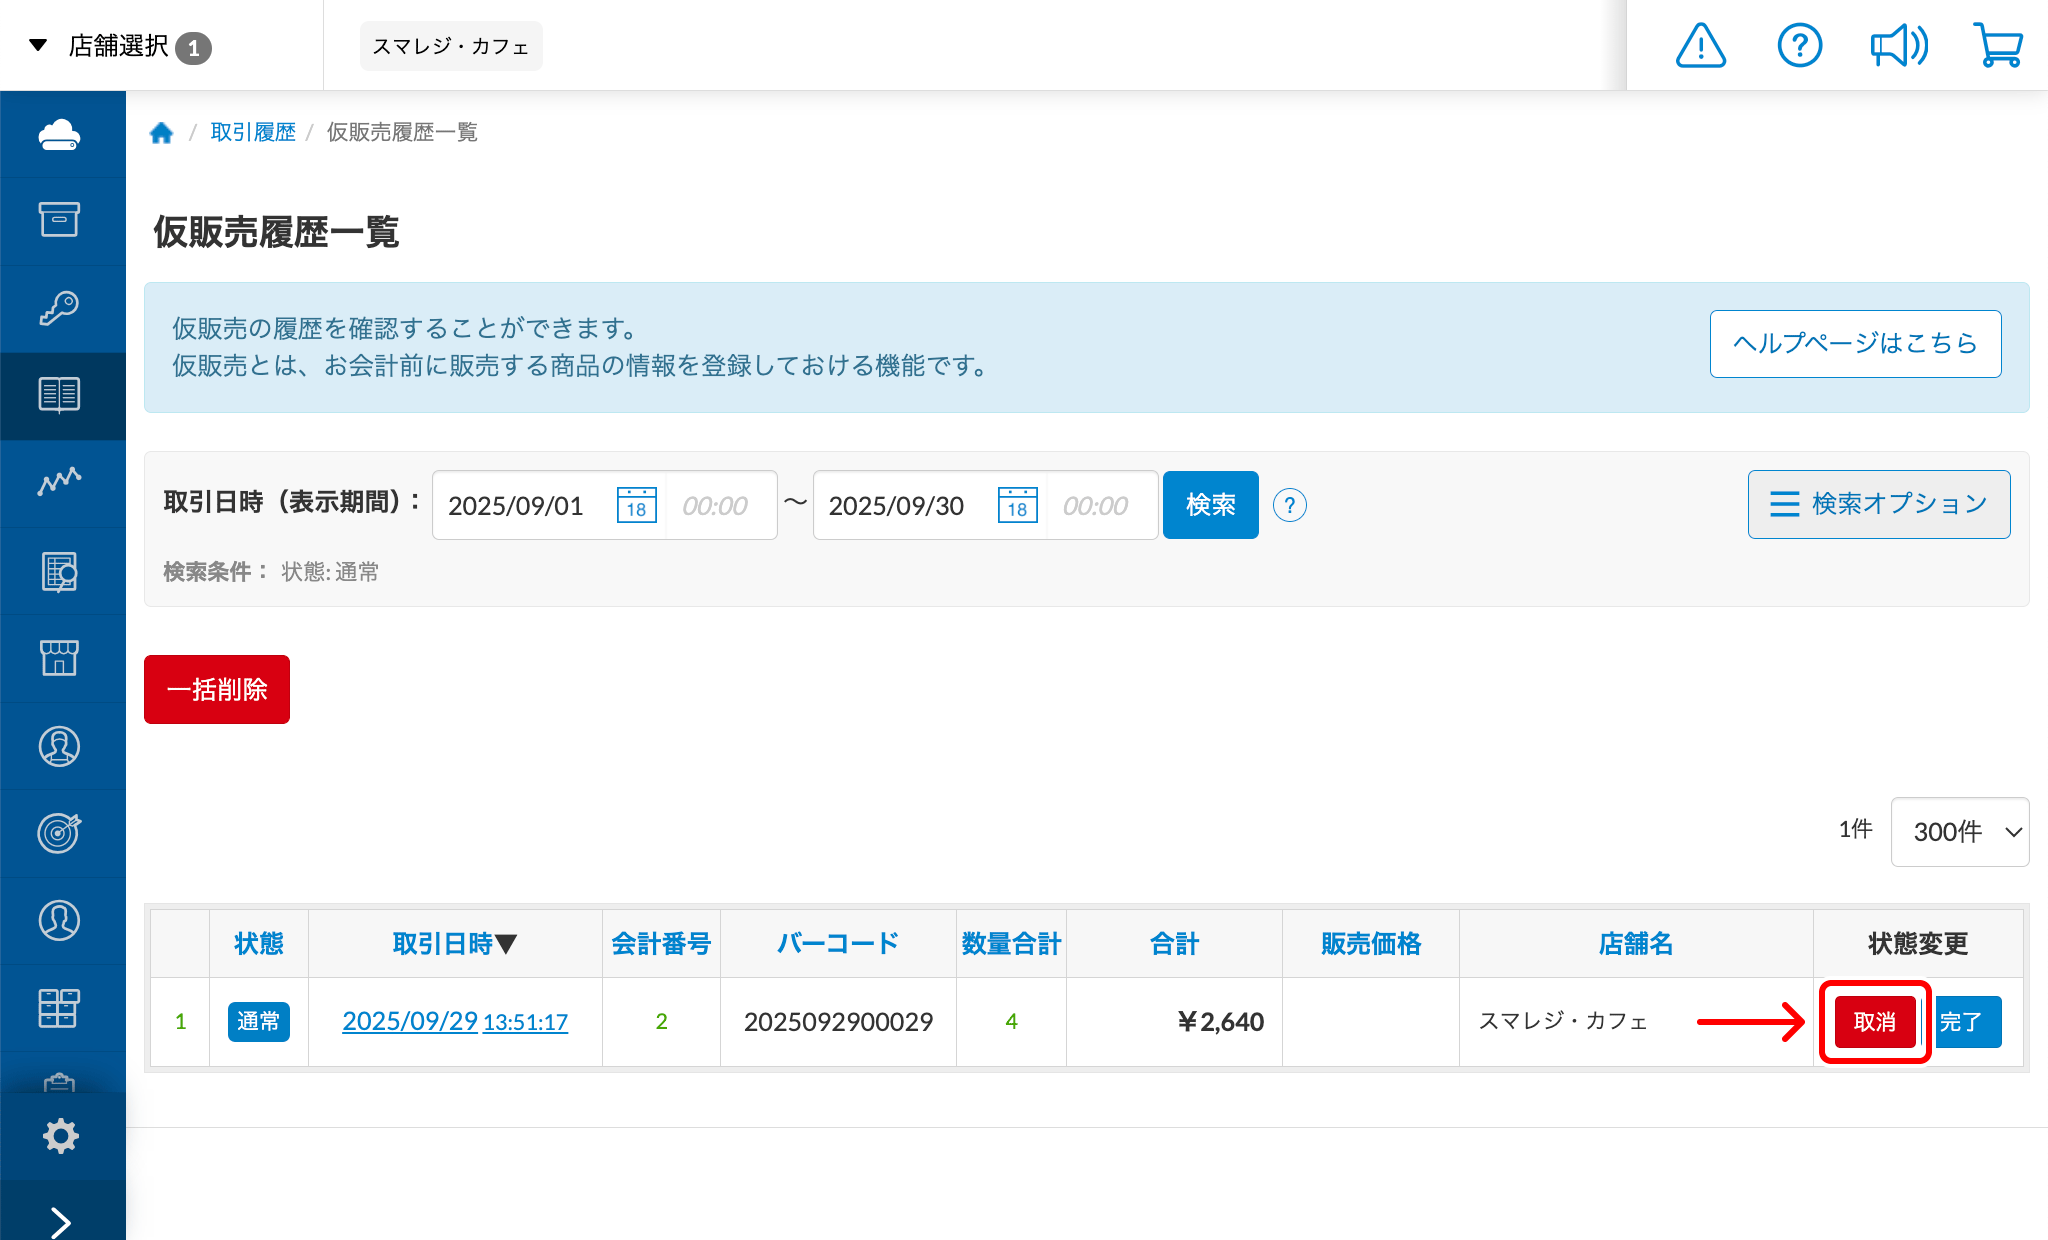Expand the sidebar with bottom chevron arrow
2048x1240 pixels.
[60, 1221]
